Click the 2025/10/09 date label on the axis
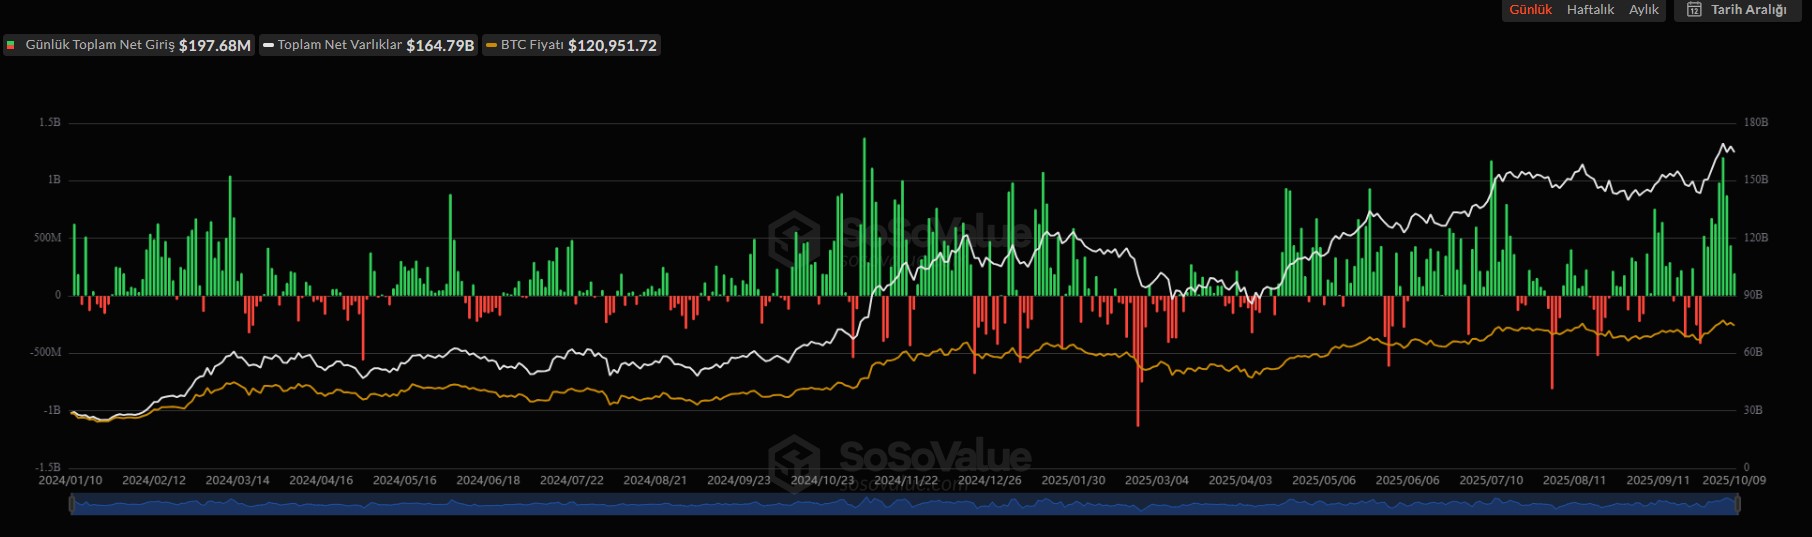This screenshot has width=1812, height=537. (1734, 481)
